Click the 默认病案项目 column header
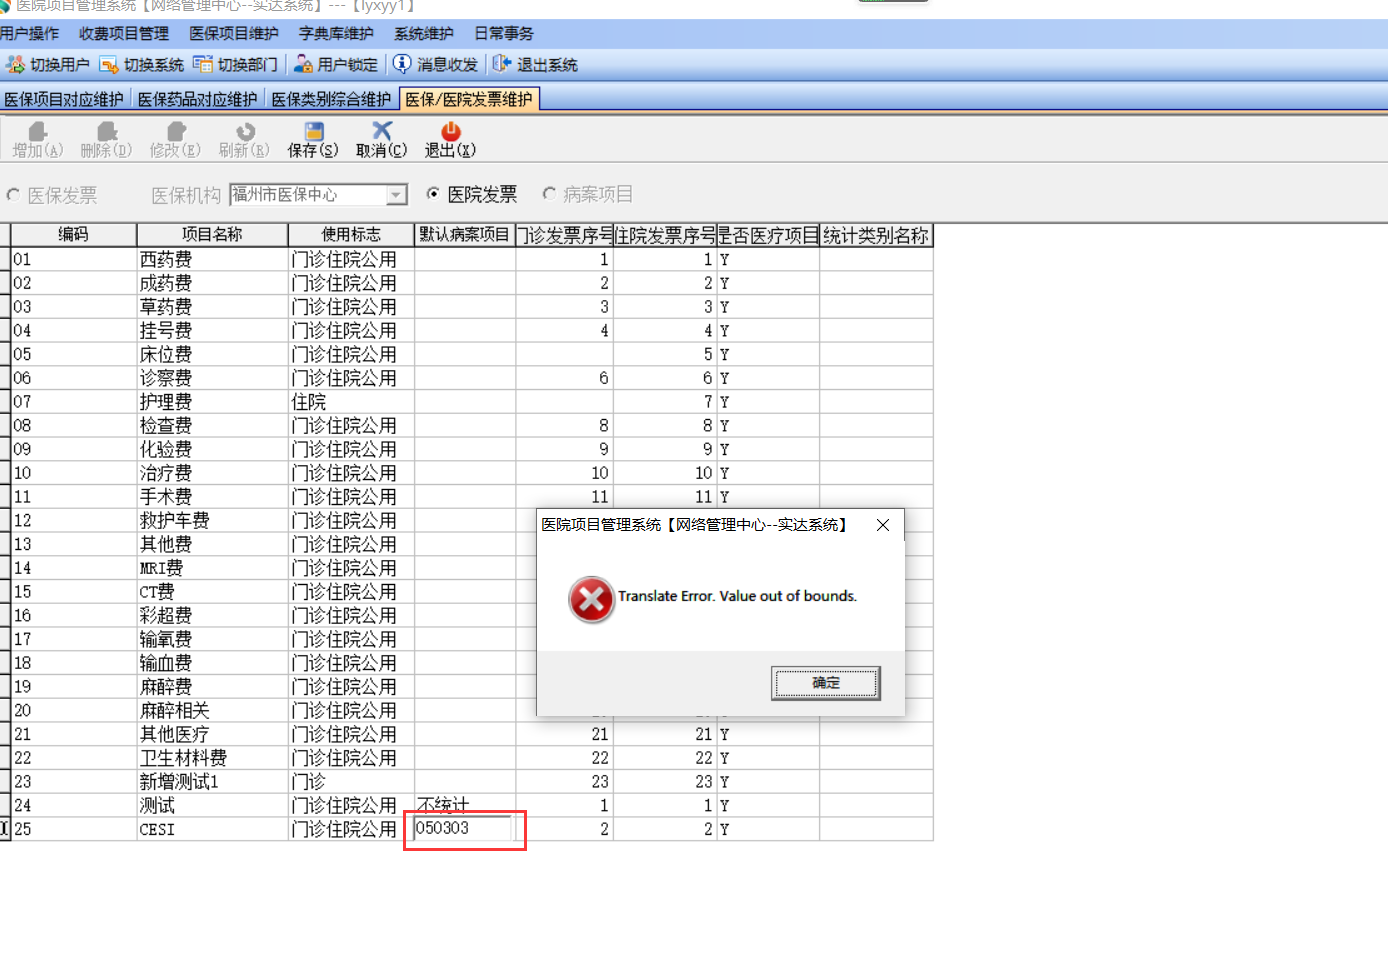Viewport: 1388px width, 967px height. 465,234
